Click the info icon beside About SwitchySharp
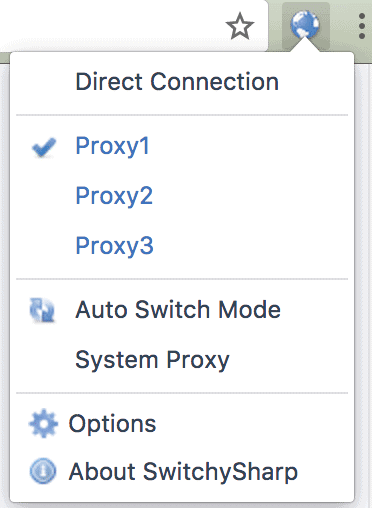Screen dimensions: 372x508 [x=43, y=471]
